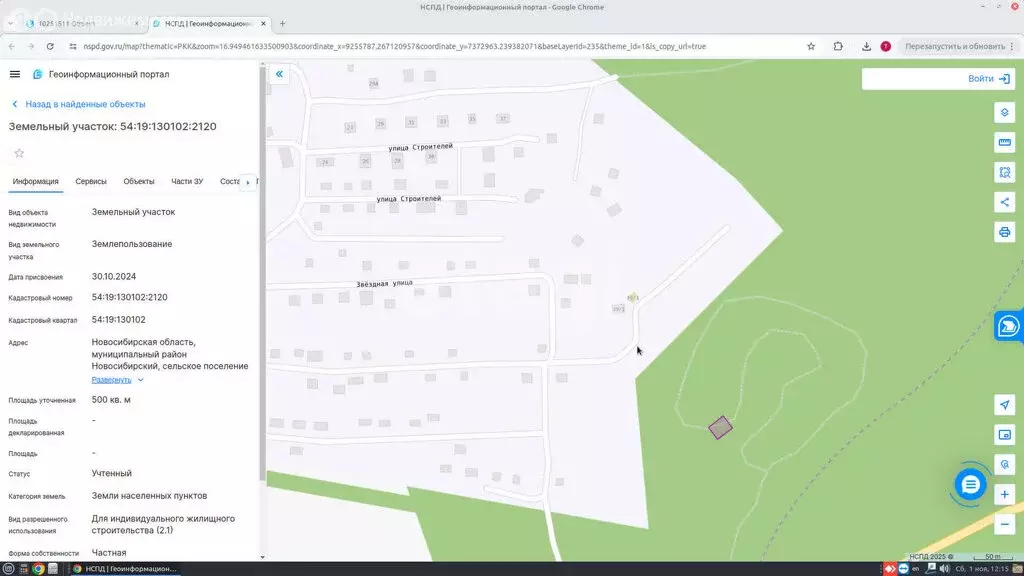The image size is (1024, 576).
Task: Add land plot to favorites star
Action: coord(18,153)
